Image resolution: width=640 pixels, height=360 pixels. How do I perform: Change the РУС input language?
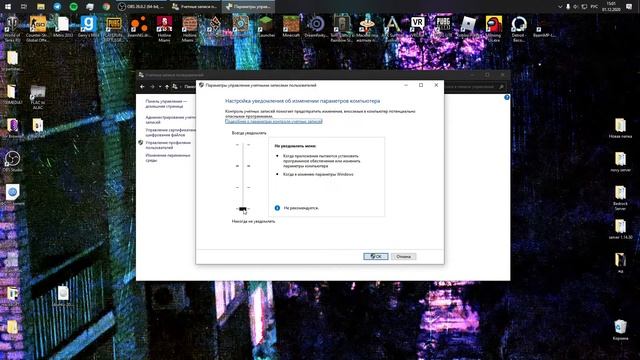click(x=594, y=7)
